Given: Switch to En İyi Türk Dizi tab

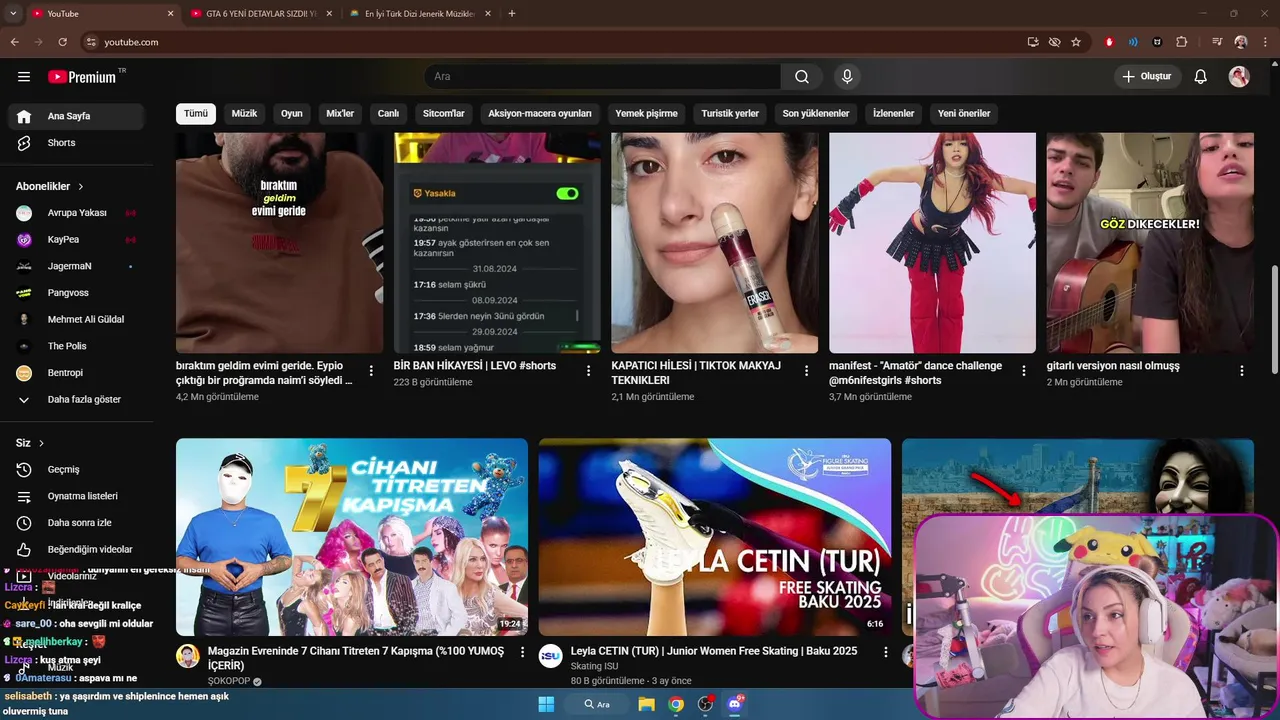Looking at the screenshot, I should [418, 14].
